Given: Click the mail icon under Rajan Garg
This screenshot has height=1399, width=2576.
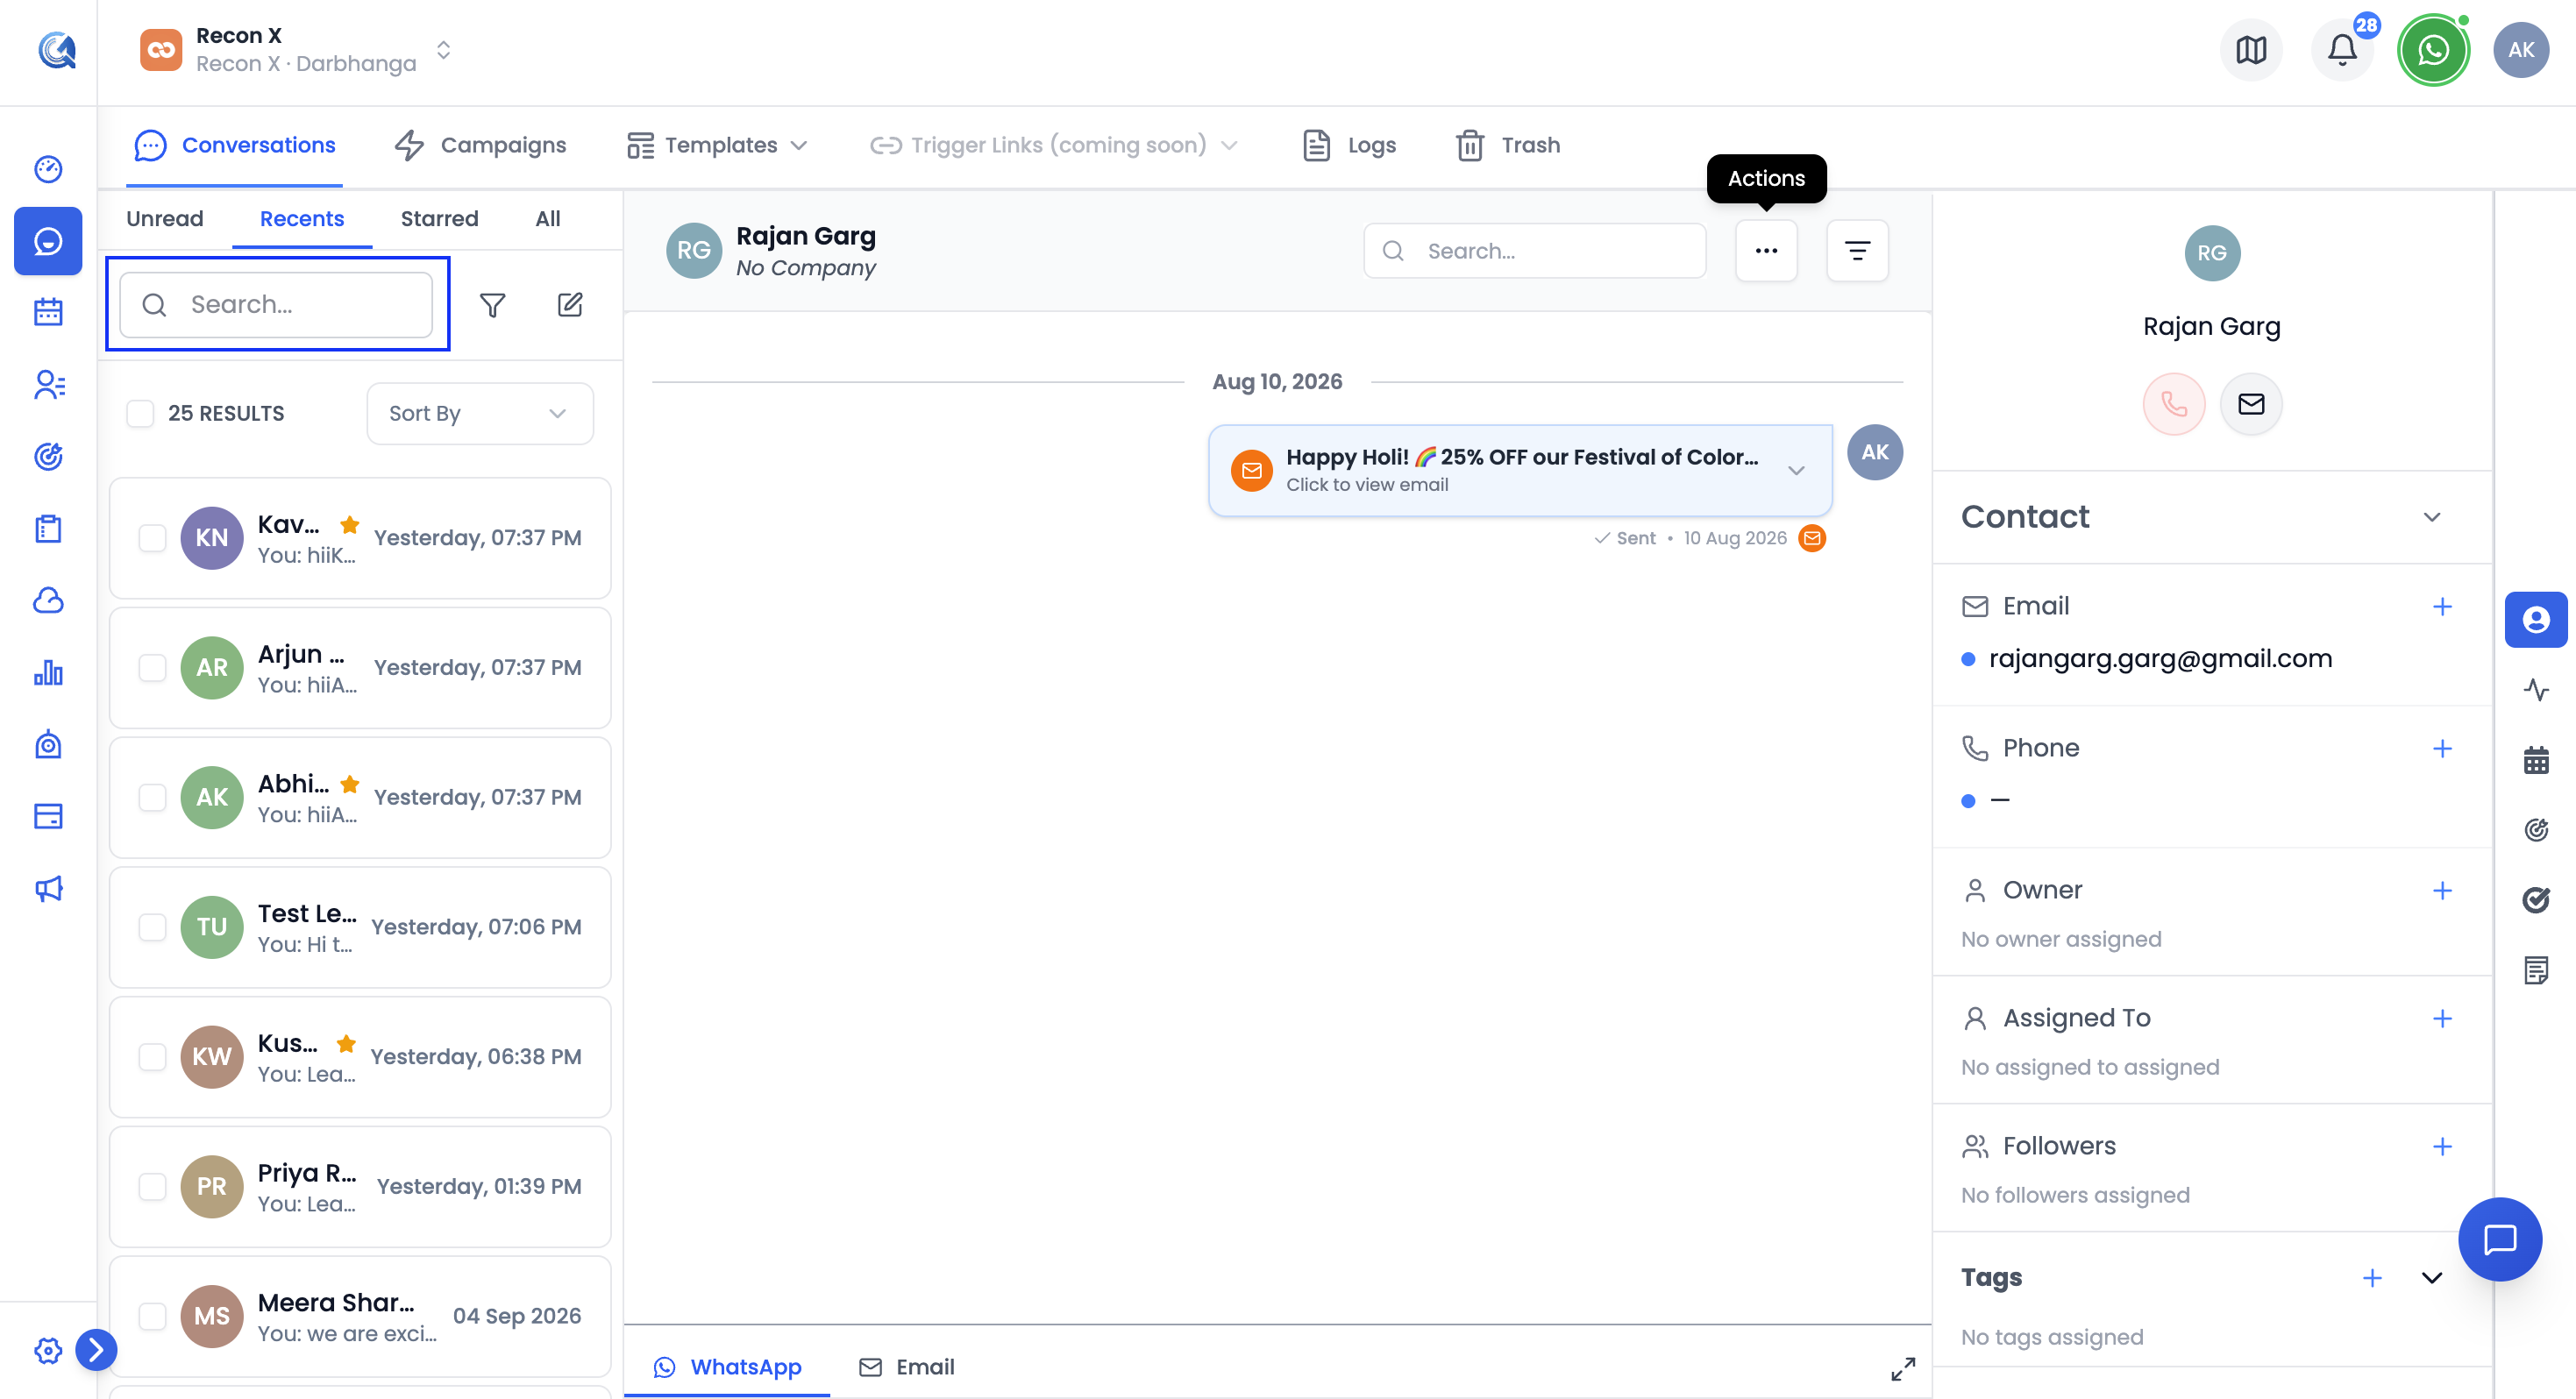Looking at the screenshot, I should coord(2250,404).
